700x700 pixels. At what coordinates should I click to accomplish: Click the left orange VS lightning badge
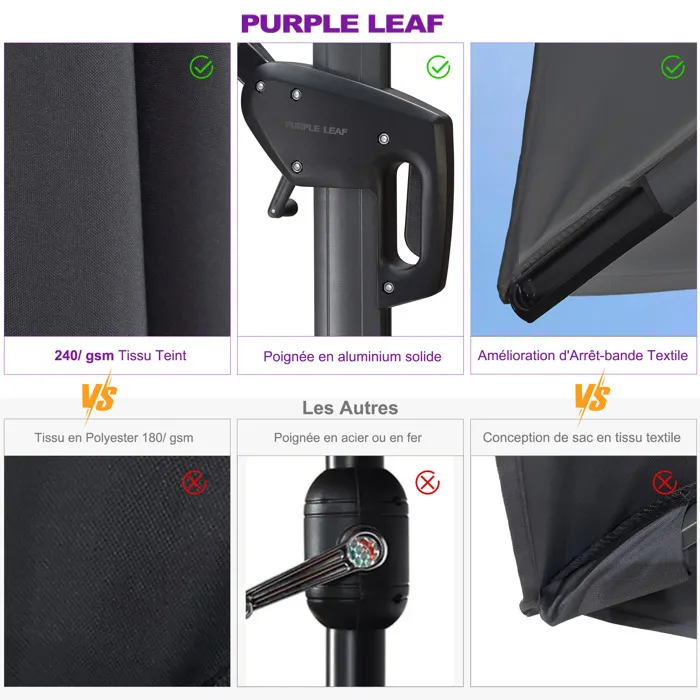[x=99, y=396]
